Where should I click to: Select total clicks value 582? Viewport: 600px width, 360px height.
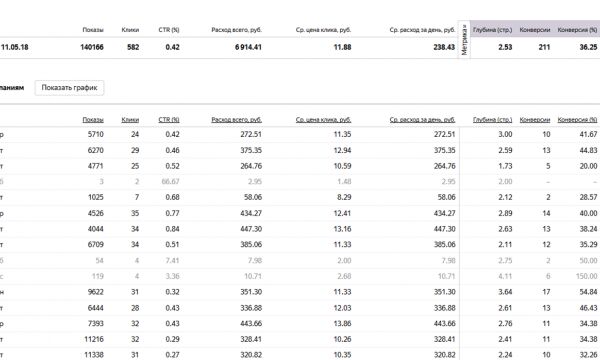(133, 47)
